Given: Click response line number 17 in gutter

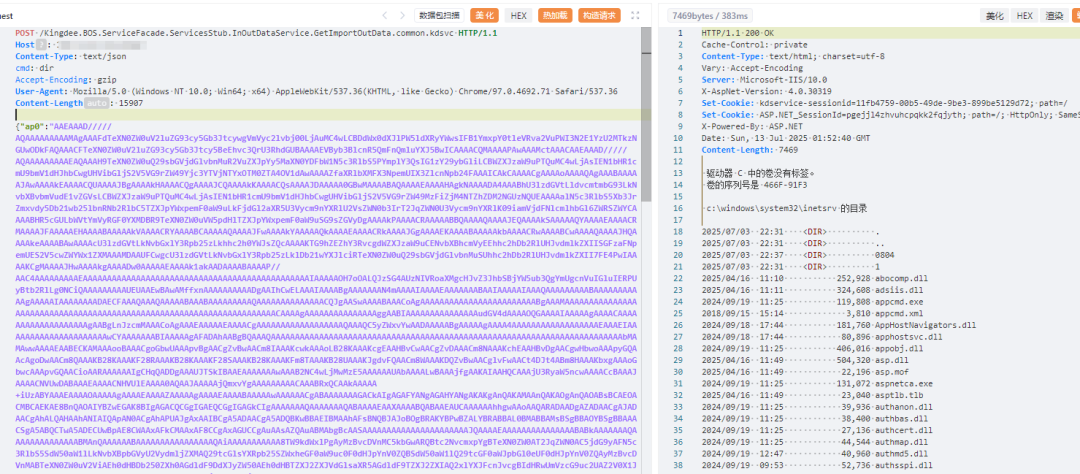Looking at the screenshot, I should [x=679, y=220].
